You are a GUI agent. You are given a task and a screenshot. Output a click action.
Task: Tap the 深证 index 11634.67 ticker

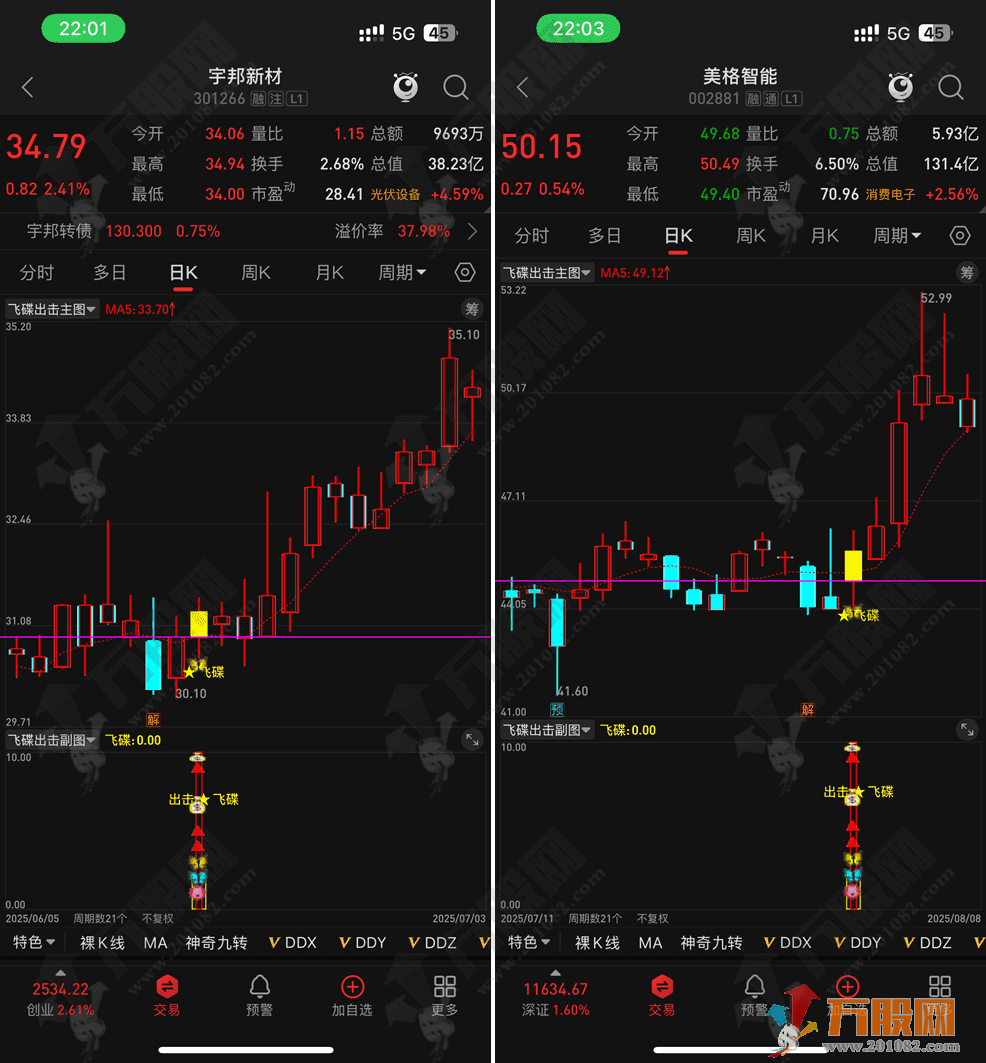pyautogui.click(x=555, y=999)
